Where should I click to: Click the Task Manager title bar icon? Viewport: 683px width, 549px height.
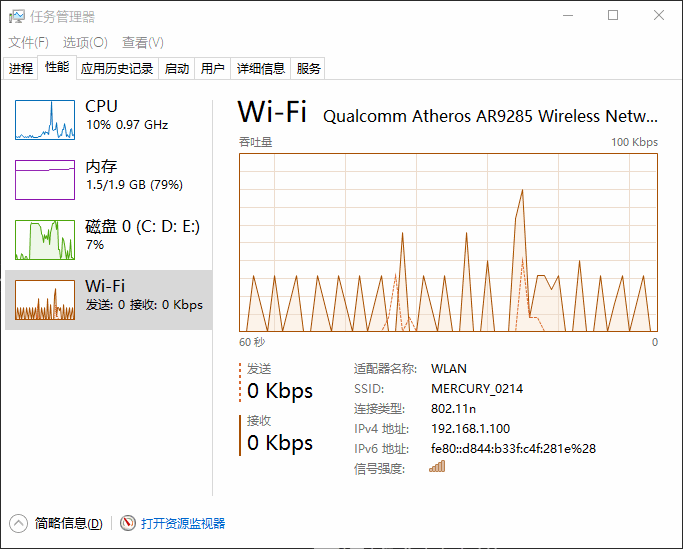[16, 16]
